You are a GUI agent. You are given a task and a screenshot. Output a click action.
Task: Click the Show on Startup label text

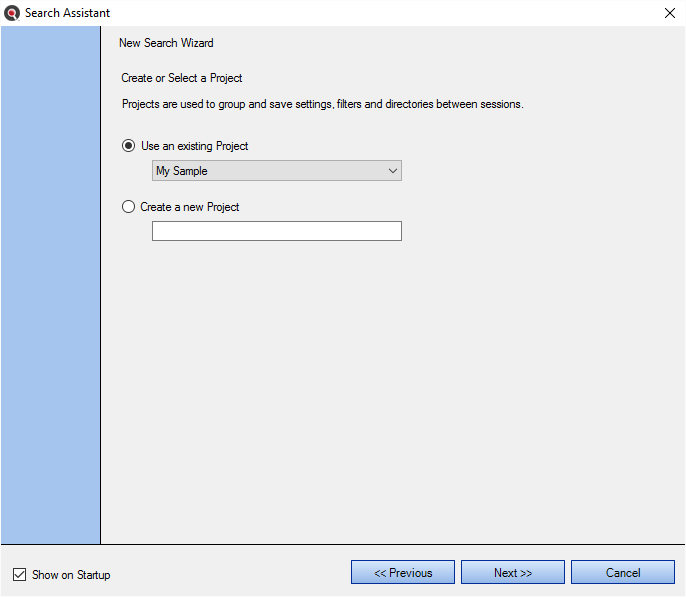71,575
